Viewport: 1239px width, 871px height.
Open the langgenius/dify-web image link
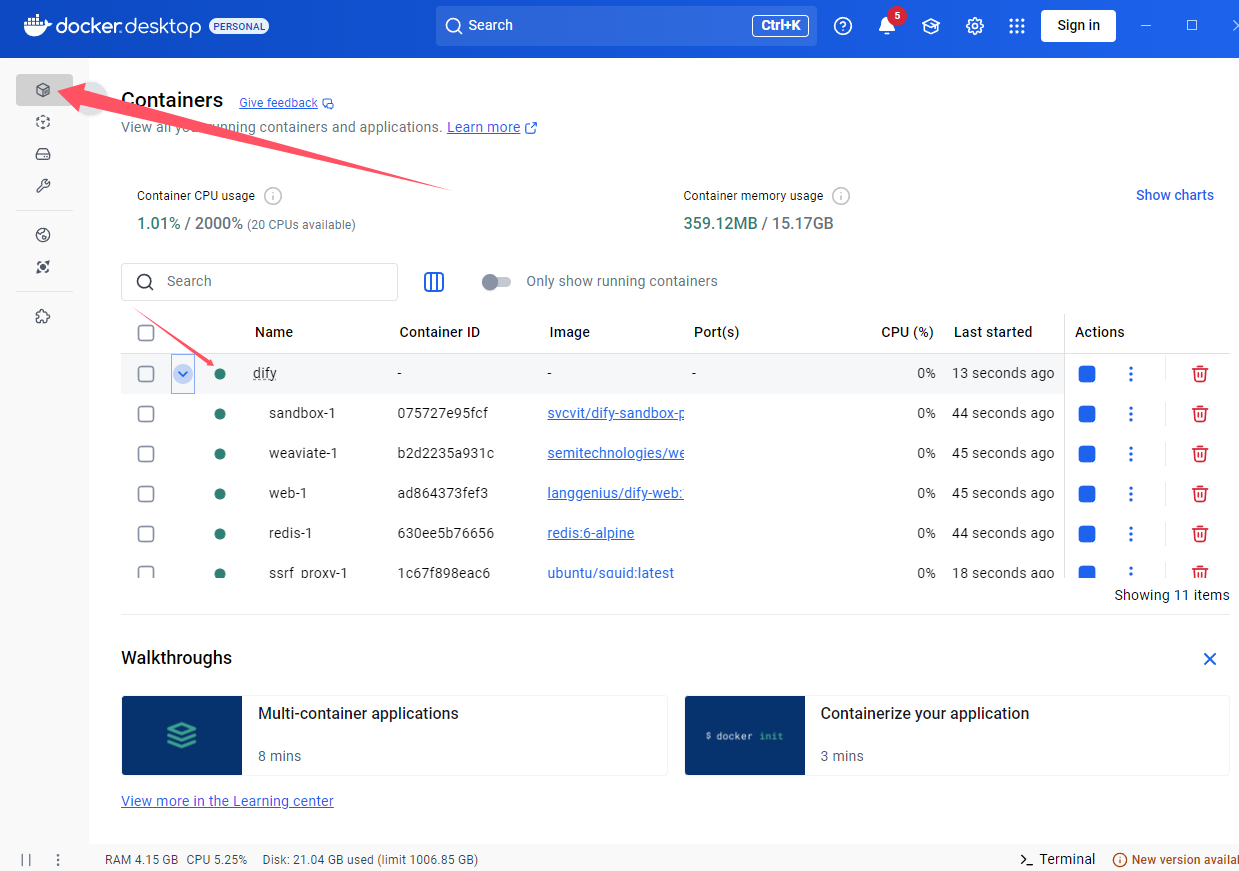click(x=615, y=494)
